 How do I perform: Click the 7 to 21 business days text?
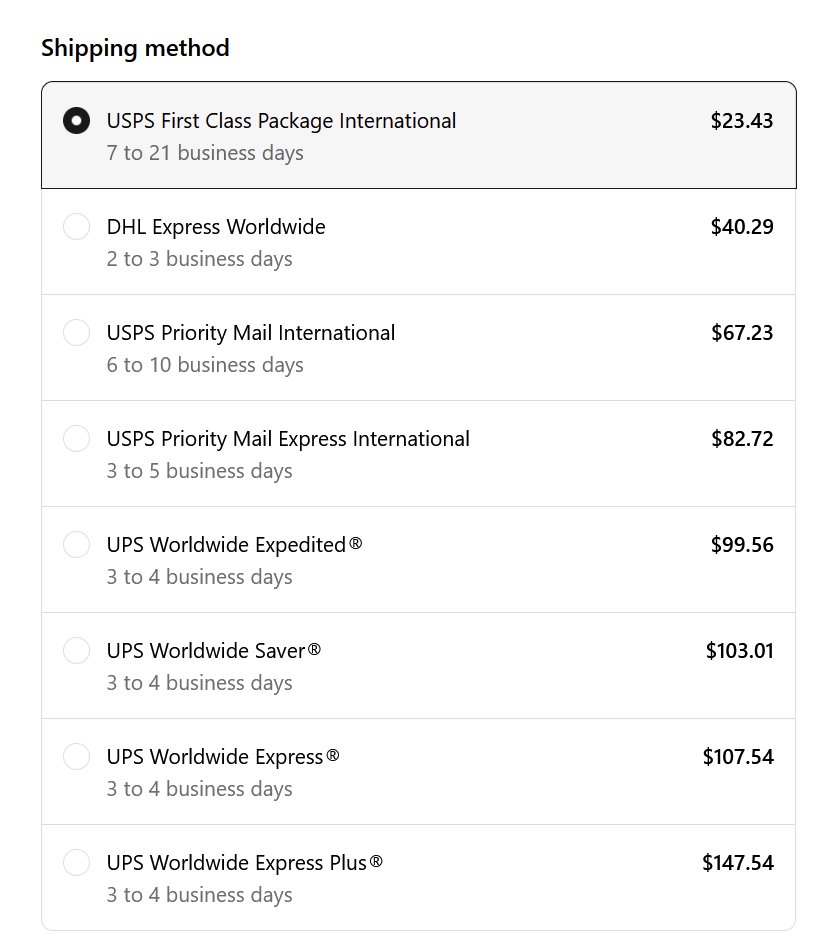coord(205,153)
